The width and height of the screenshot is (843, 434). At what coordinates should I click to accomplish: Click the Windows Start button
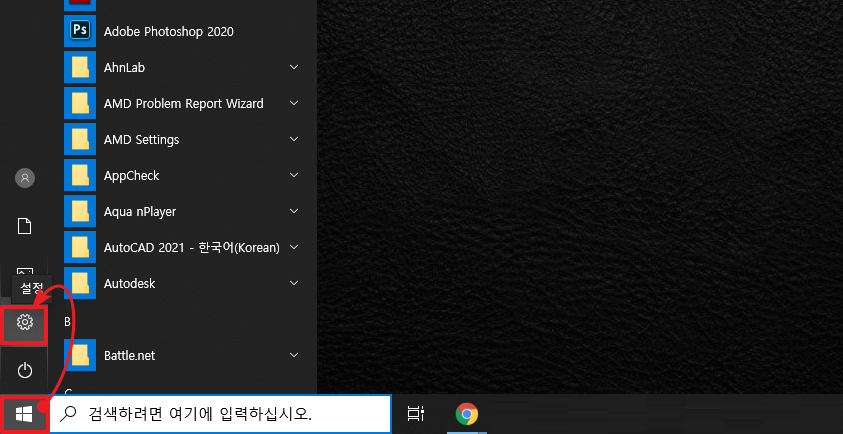click(x=24, y=414)
